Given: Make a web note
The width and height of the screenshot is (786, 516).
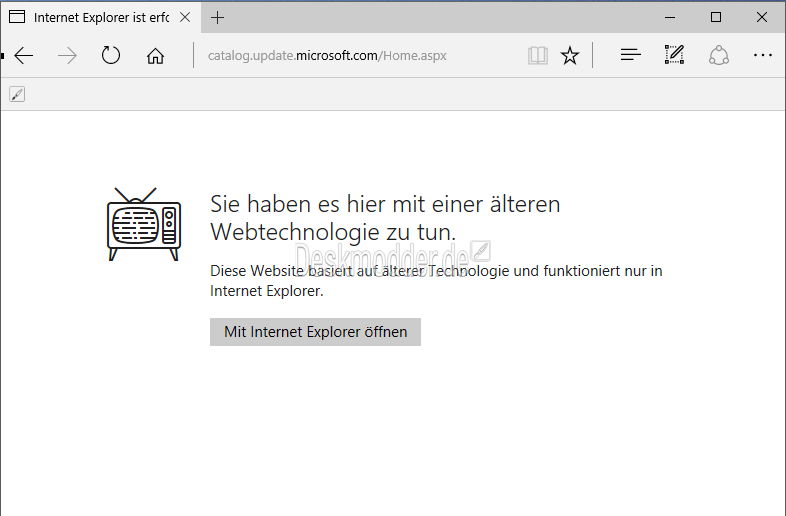Looking at the screenshot, I should click(x=674, y=54).
